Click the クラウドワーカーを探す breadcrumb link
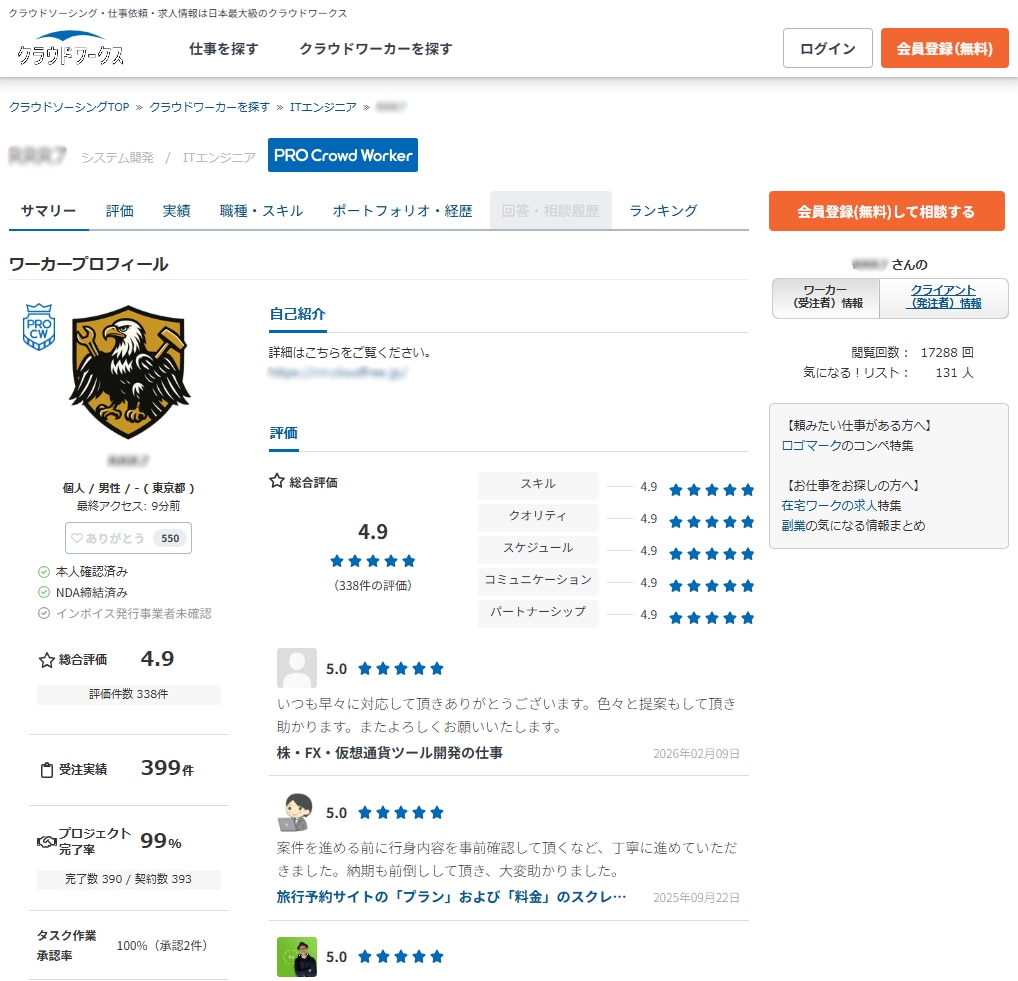Image resolution: width=1018 pixels, height=981 pixels. [210, 107]
